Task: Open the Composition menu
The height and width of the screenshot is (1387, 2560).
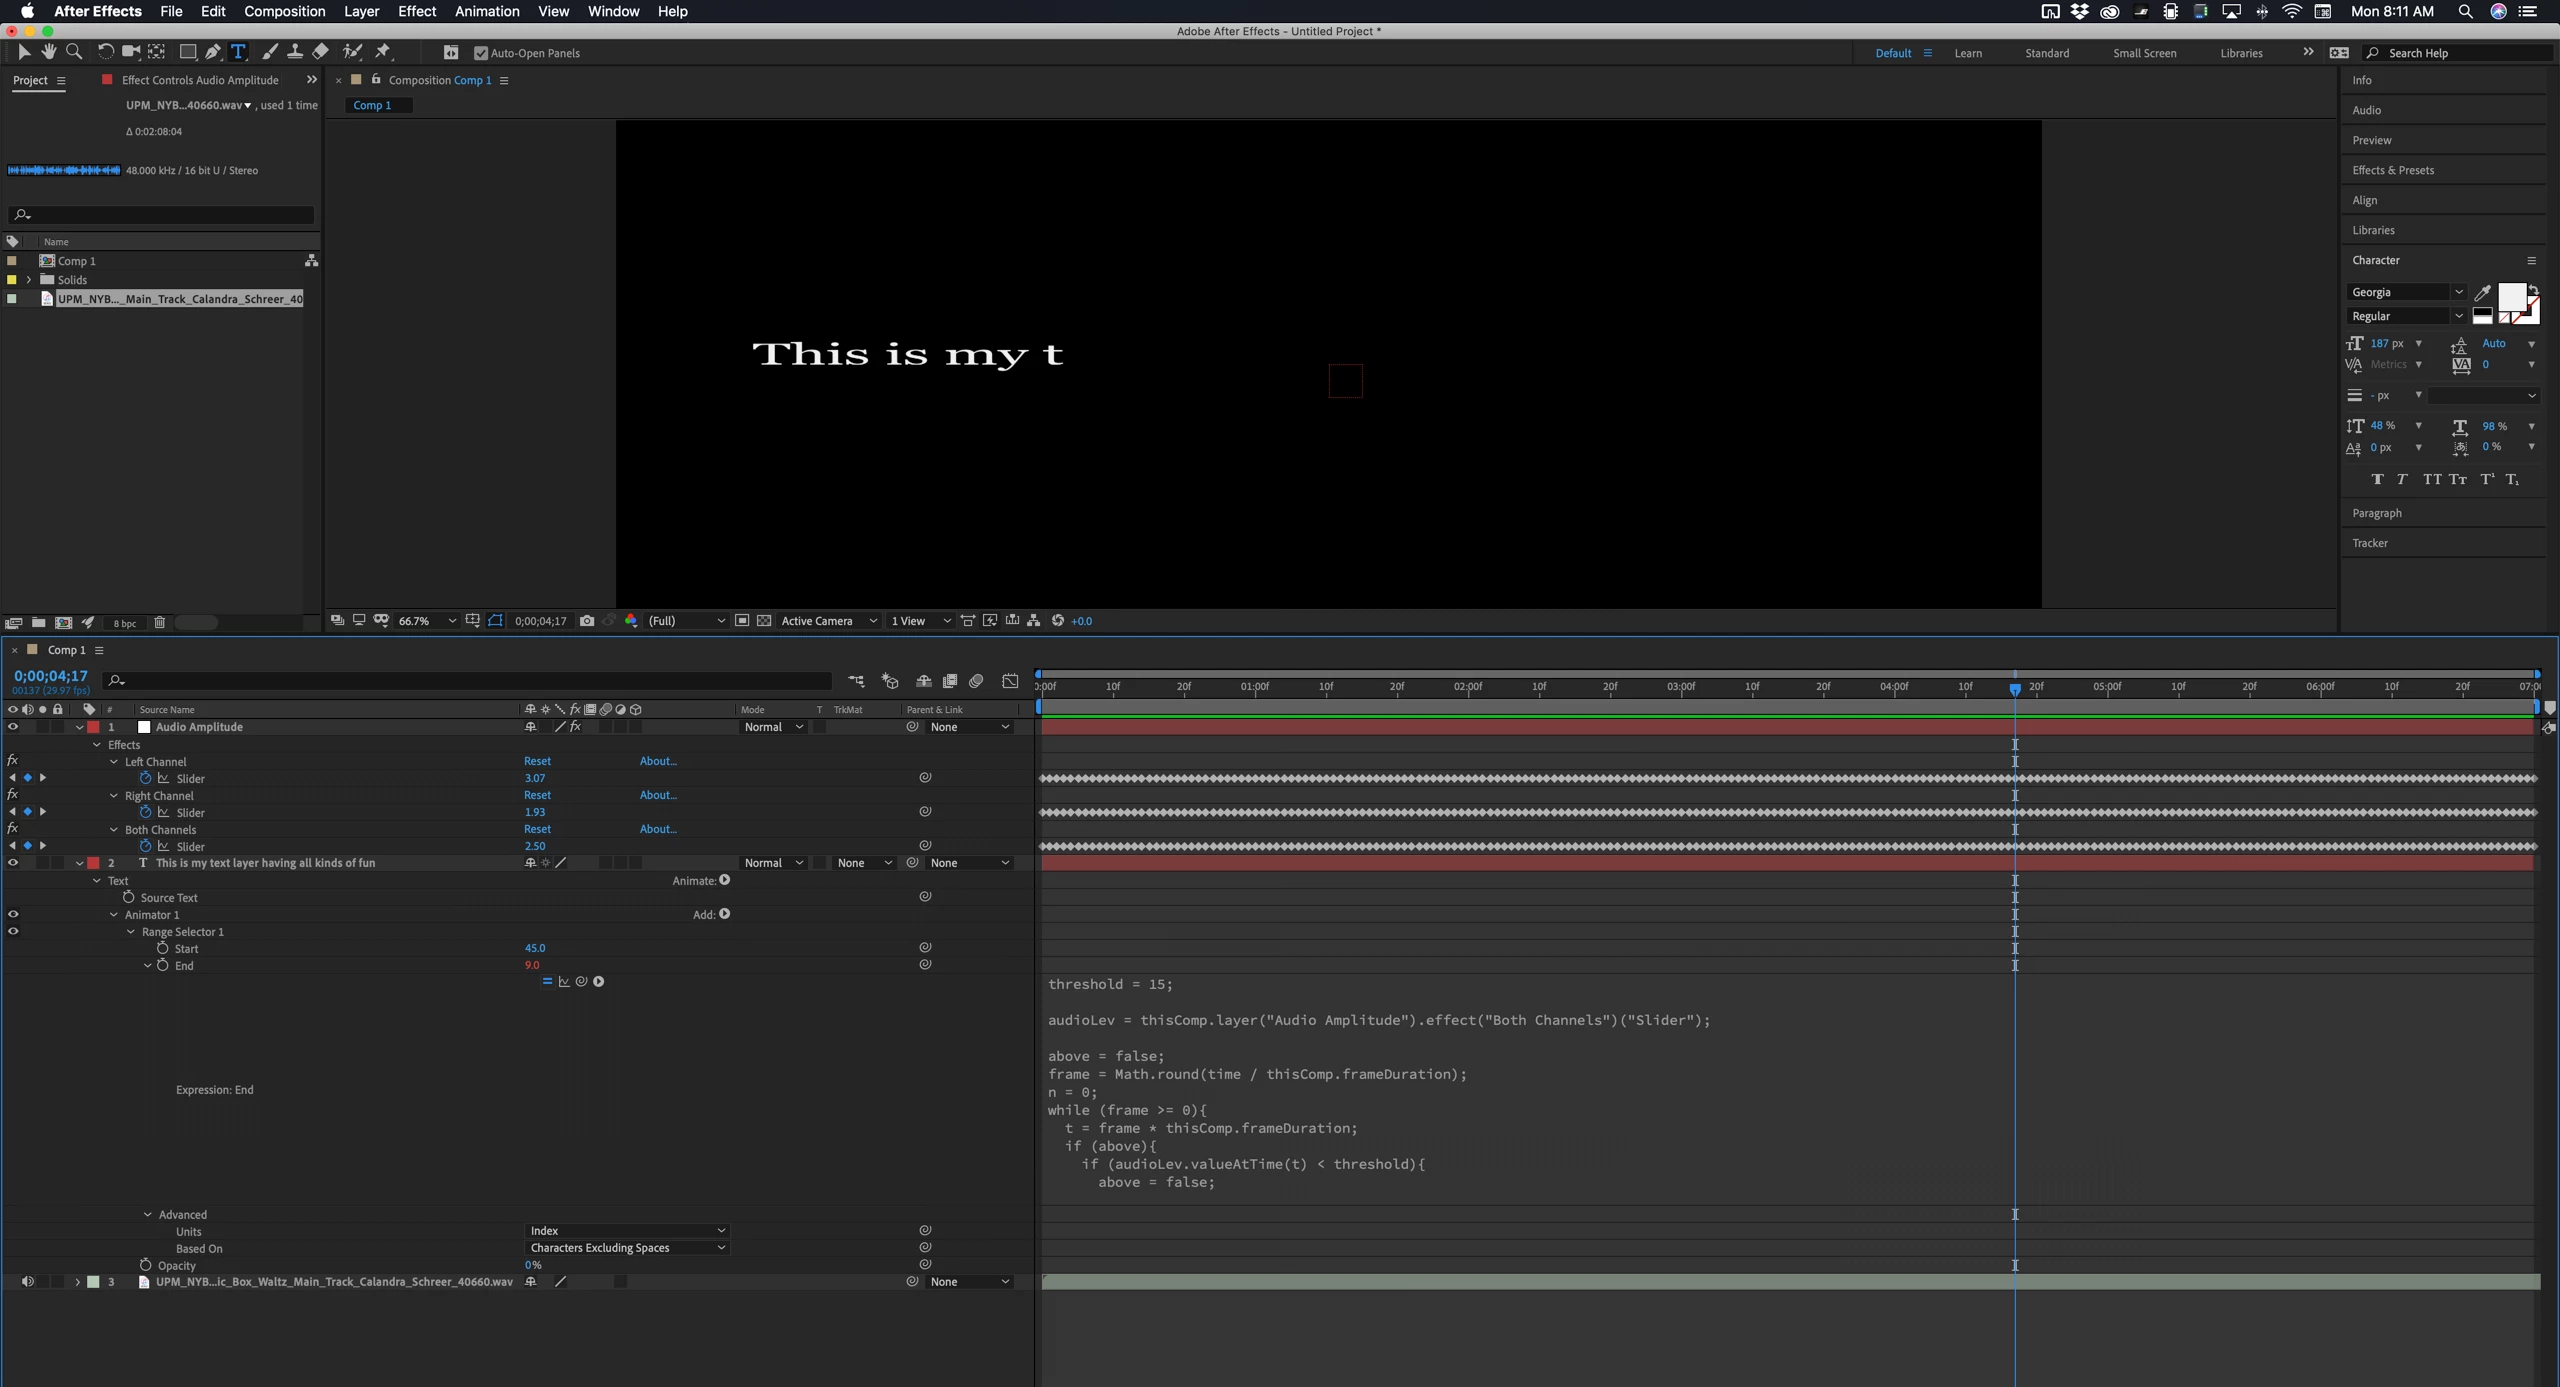Action: point(284,11)
